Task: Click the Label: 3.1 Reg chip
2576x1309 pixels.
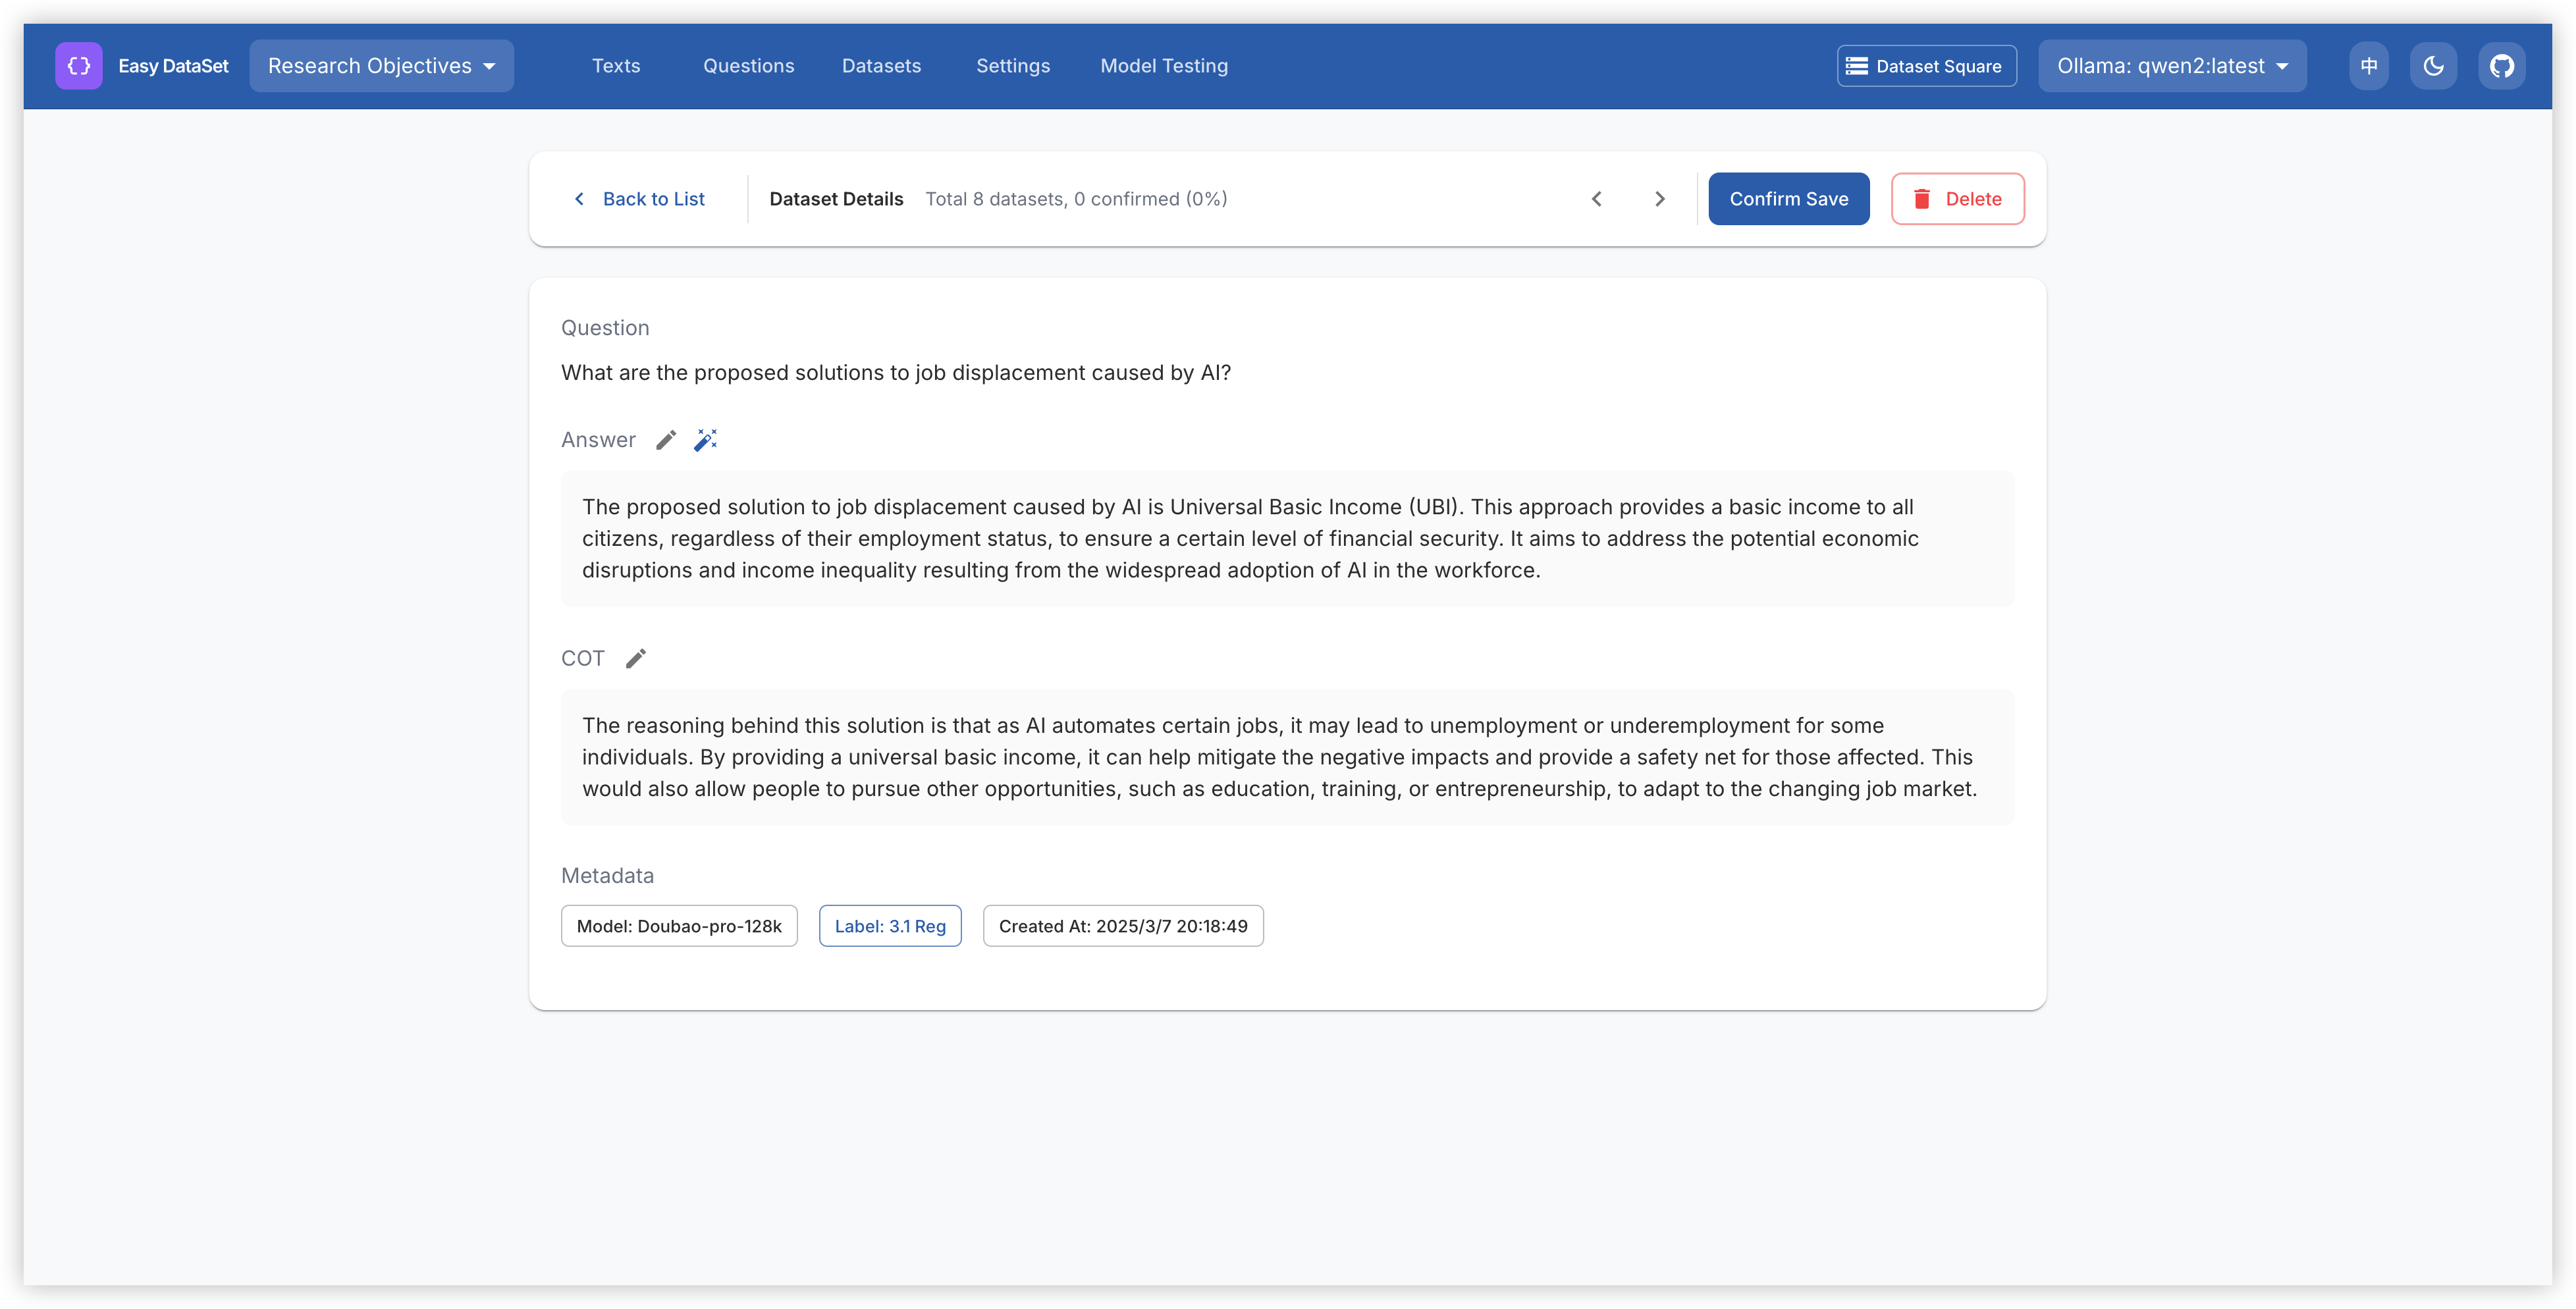Action: [890, 926]
